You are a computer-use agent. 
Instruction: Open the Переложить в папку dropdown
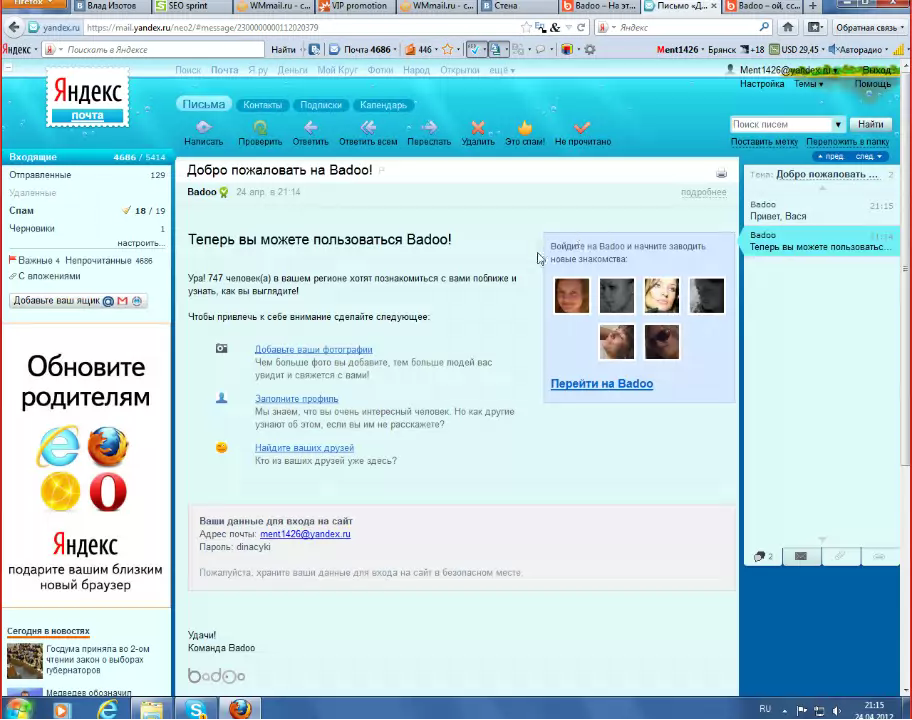coord(847,141)
